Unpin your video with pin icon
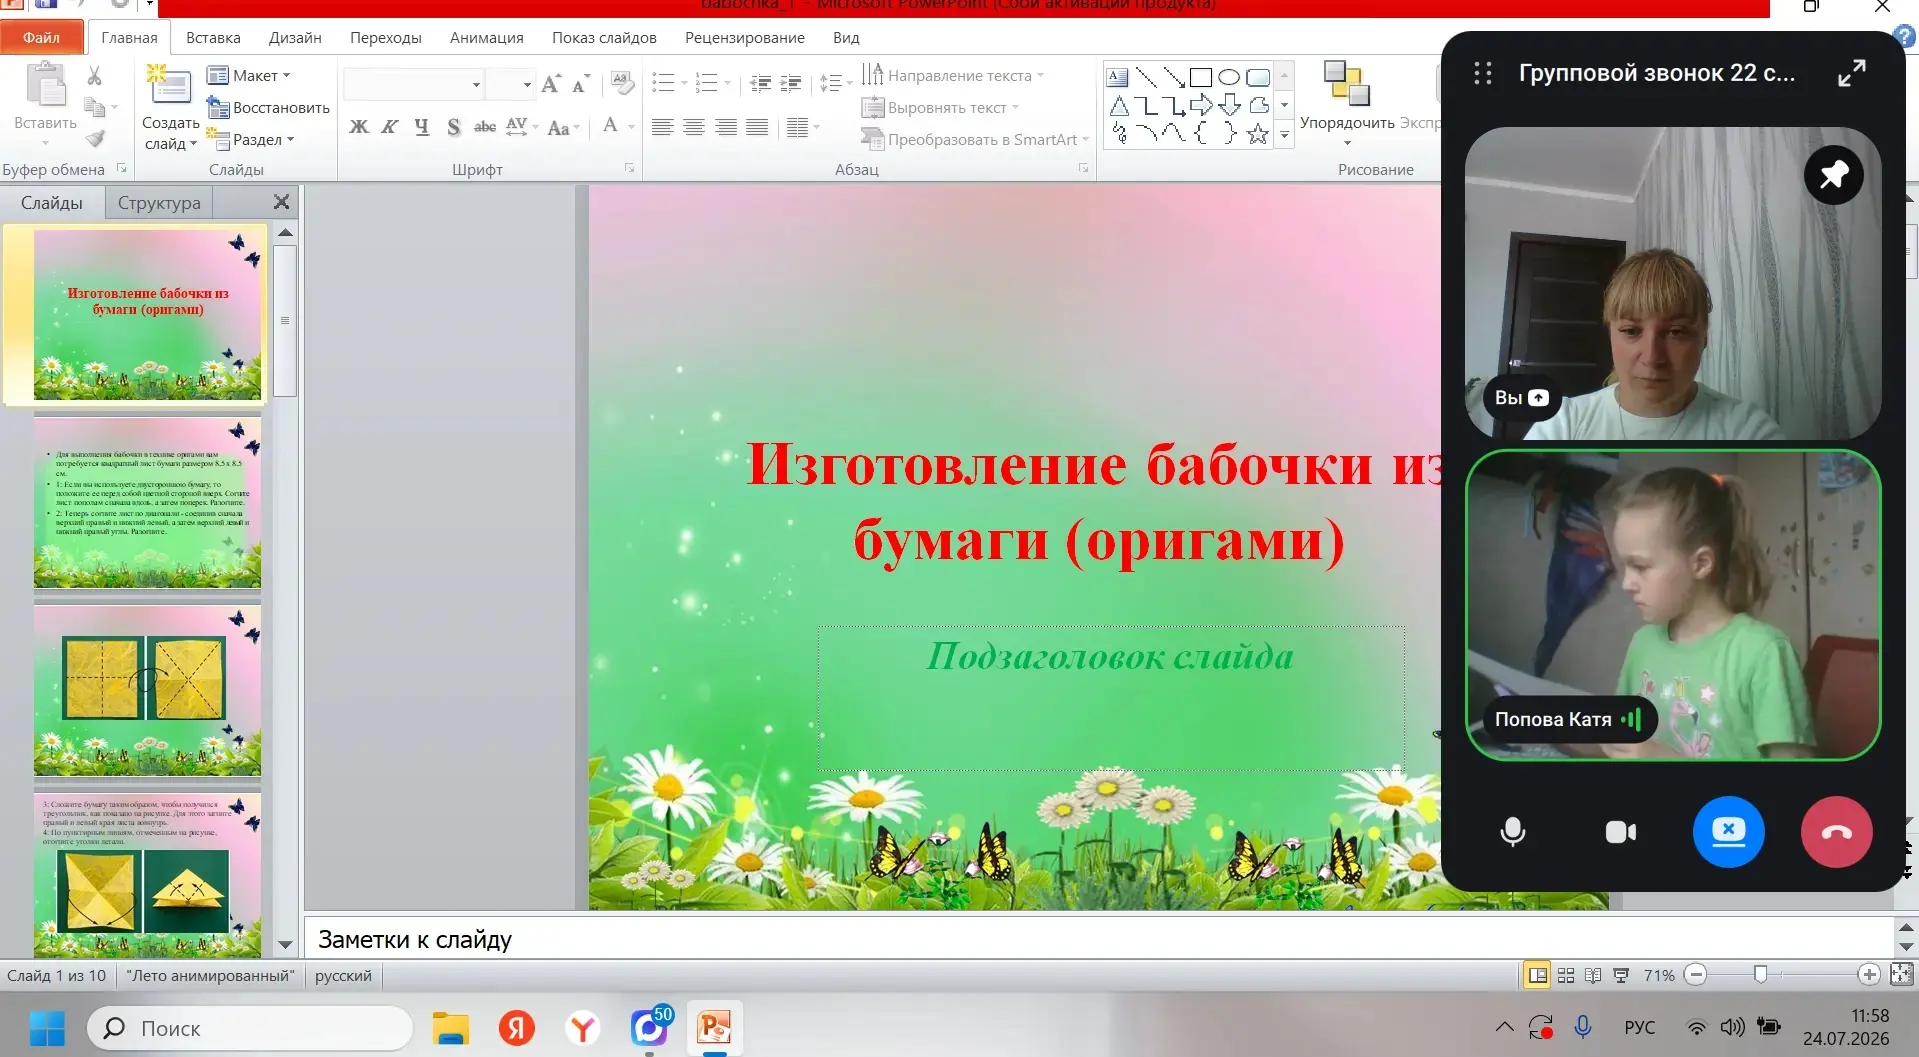Screen dimensions: 1919x1057 [x=1834, y=175]
